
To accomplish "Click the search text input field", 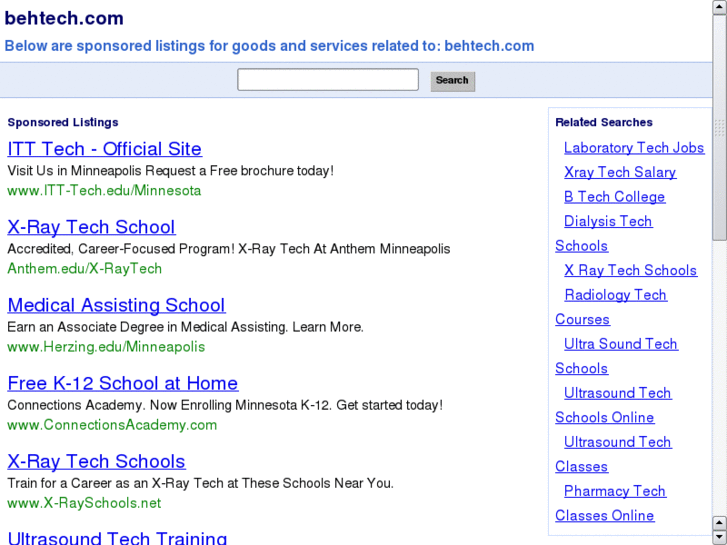I will coord(328,80).
